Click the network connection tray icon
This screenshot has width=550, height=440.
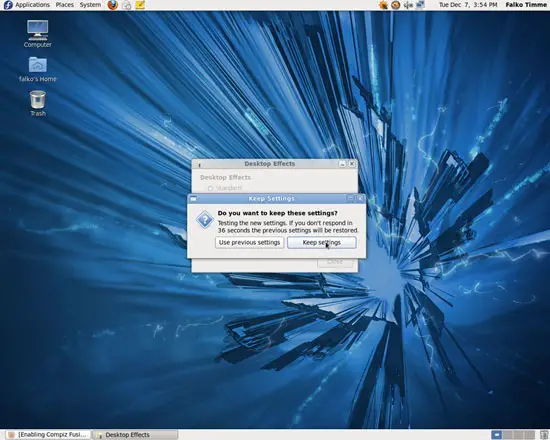coord(420,5)
